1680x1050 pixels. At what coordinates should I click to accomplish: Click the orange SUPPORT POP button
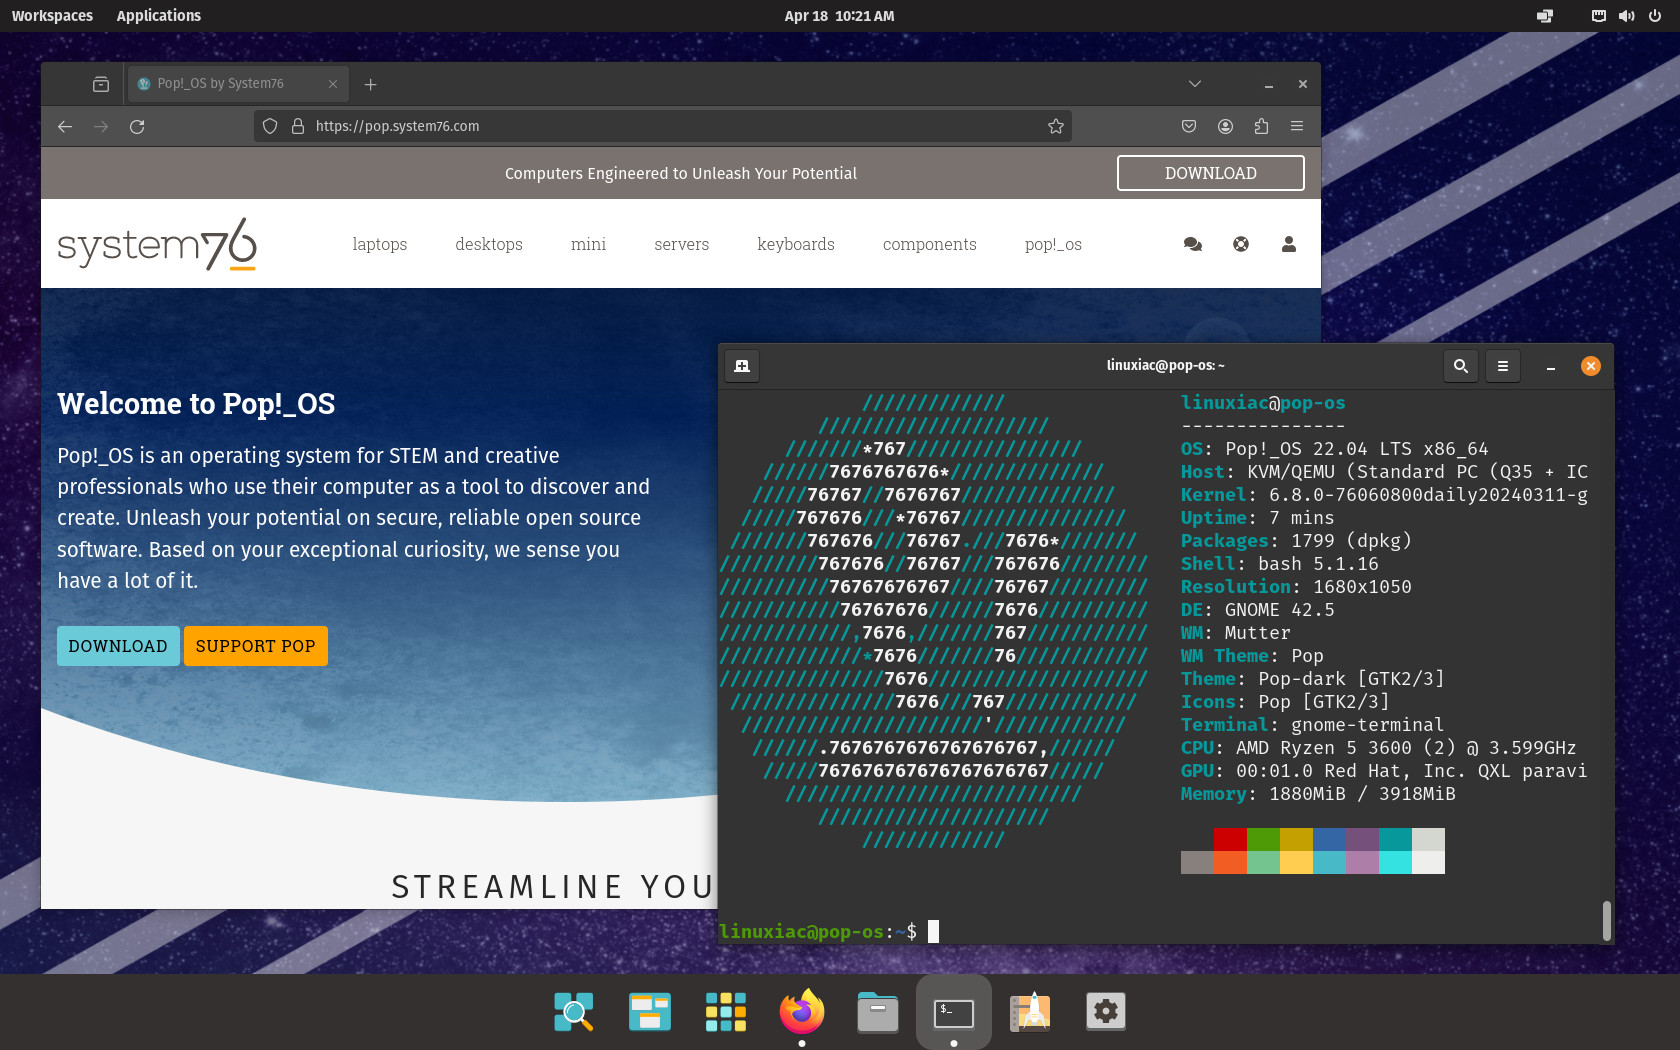pos(256,646)
